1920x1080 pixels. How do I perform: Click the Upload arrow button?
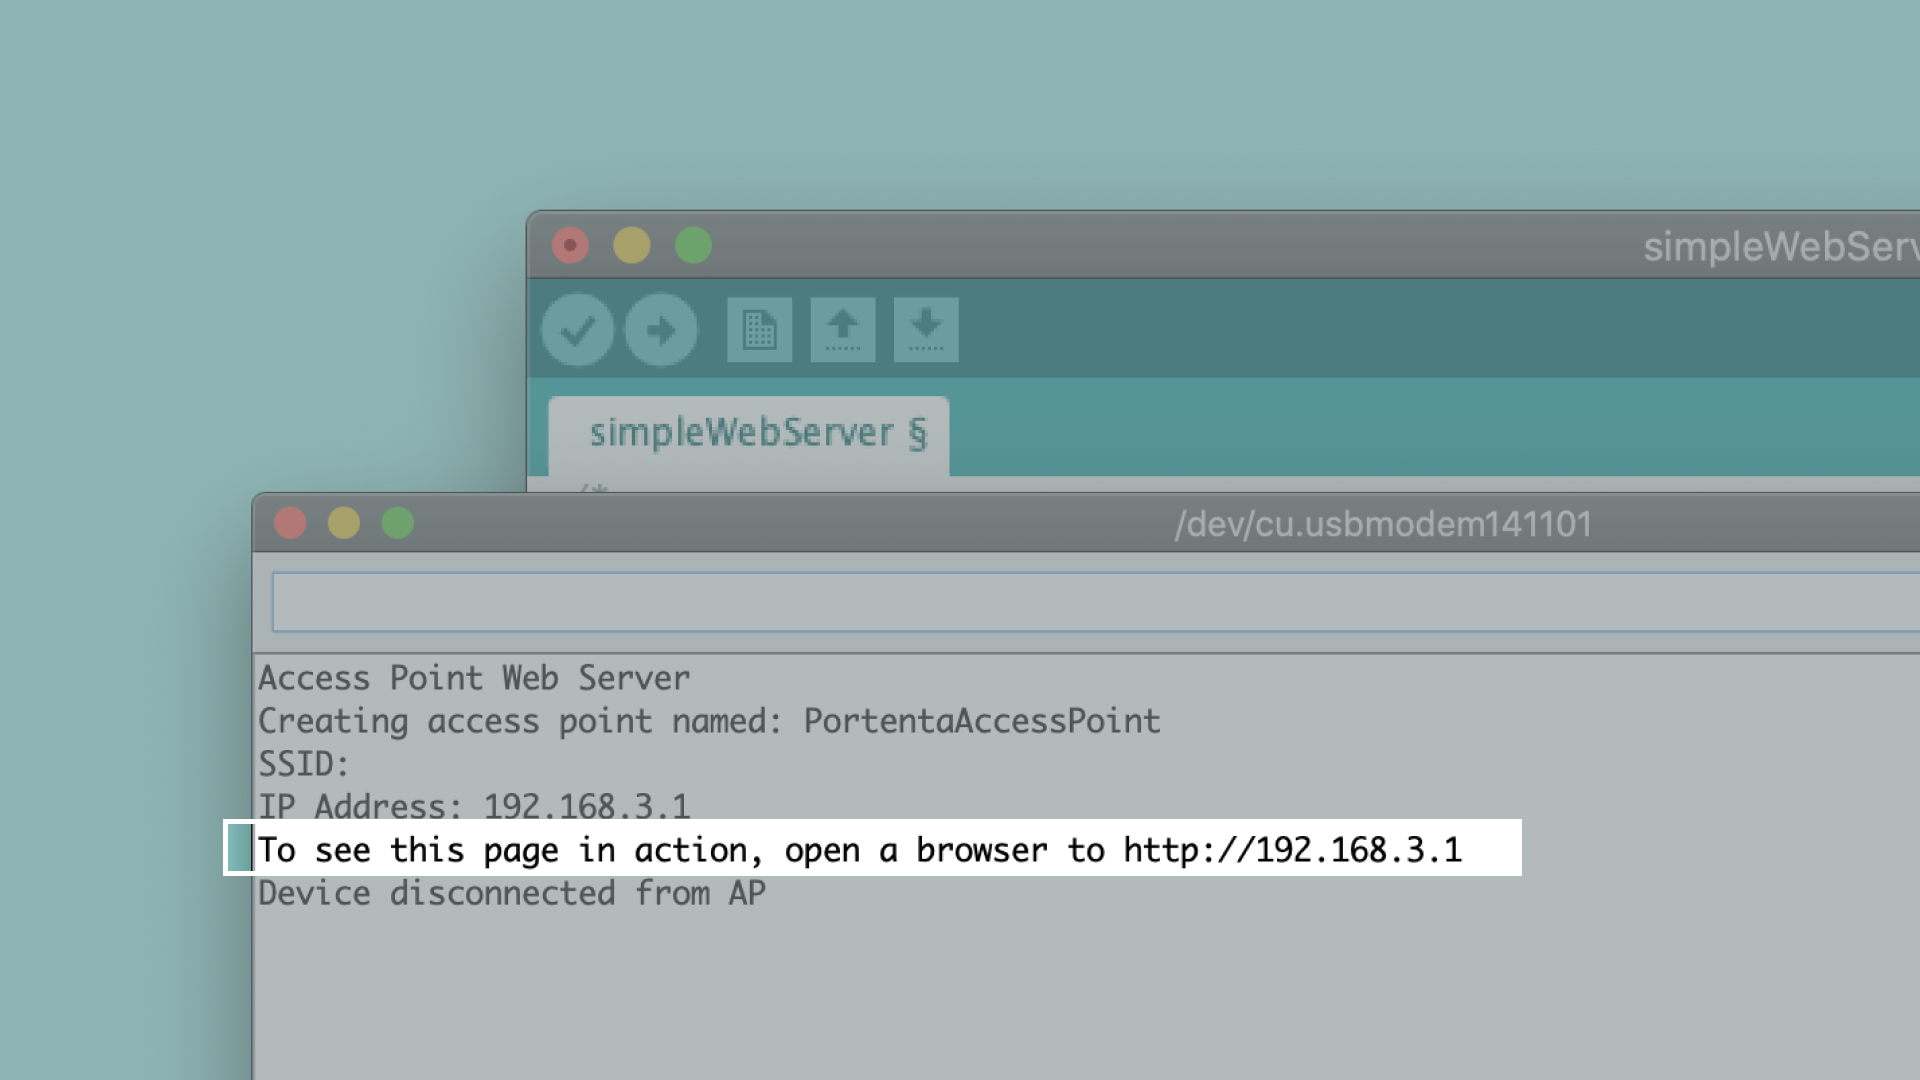pos(660,330)
